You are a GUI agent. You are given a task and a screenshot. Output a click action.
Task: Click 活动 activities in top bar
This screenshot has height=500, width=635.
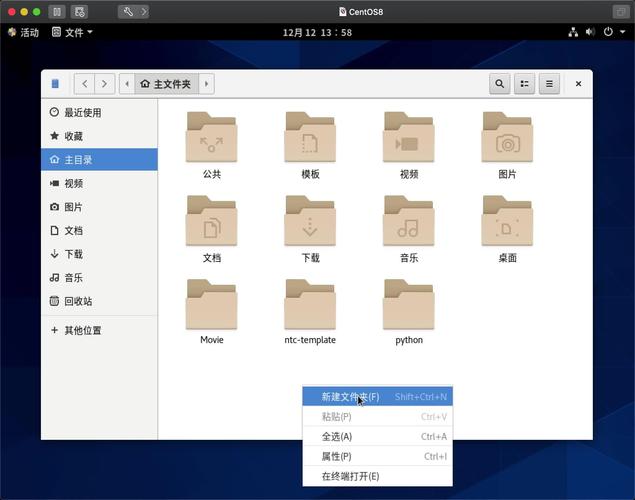point(23,32)
